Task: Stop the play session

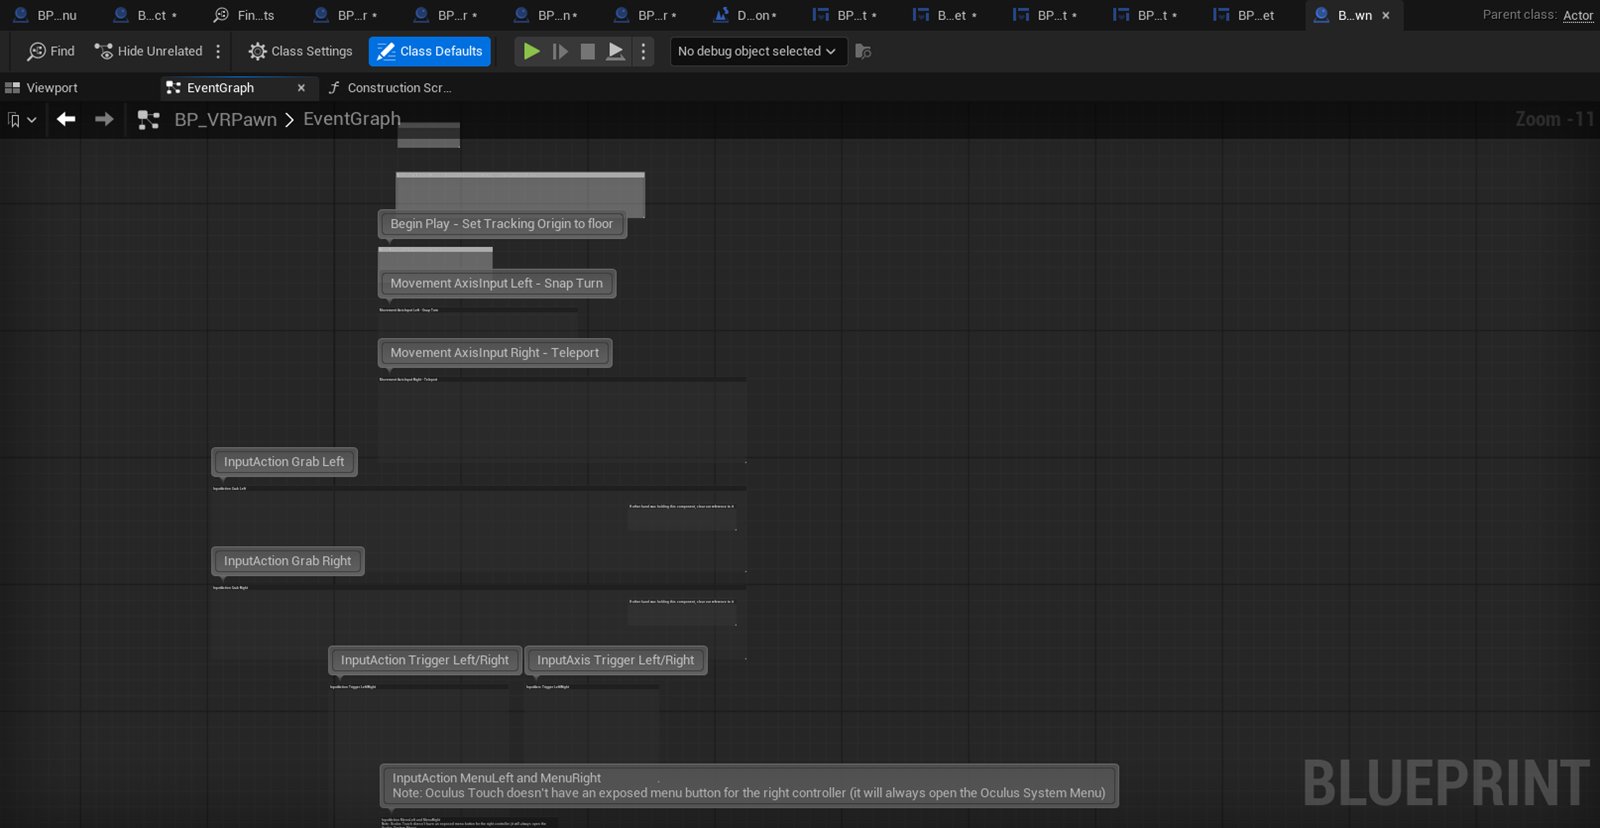Action: tap(588, 51)
